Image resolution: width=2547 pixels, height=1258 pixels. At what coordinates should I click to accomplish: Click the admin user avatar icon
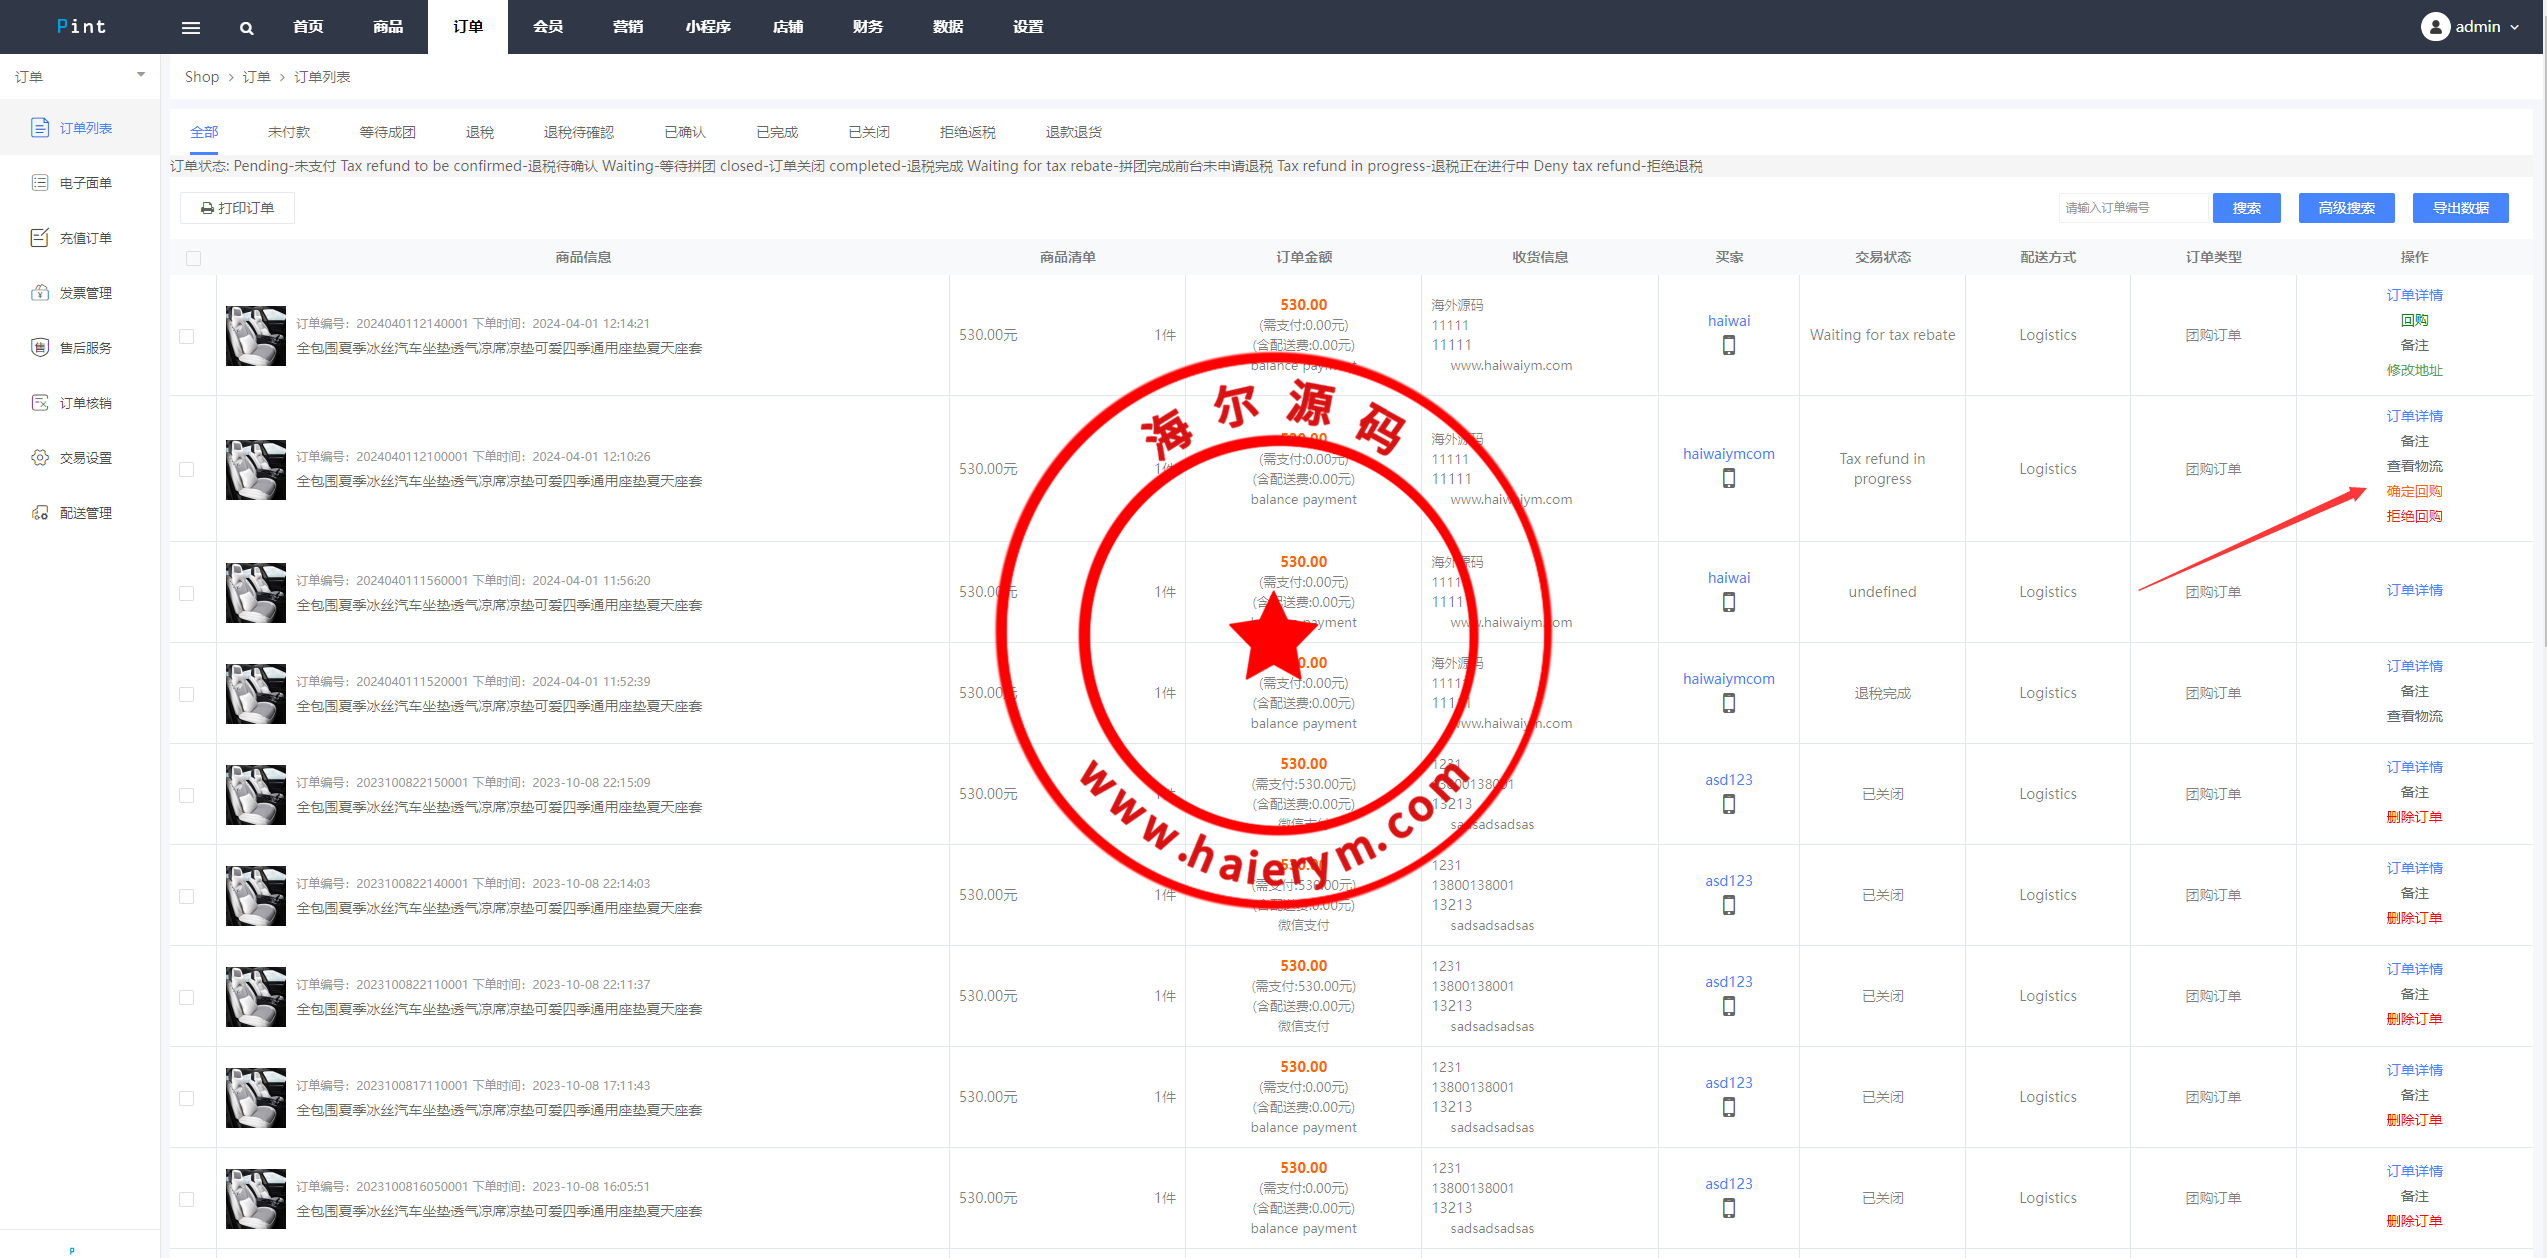point(2434,27)
